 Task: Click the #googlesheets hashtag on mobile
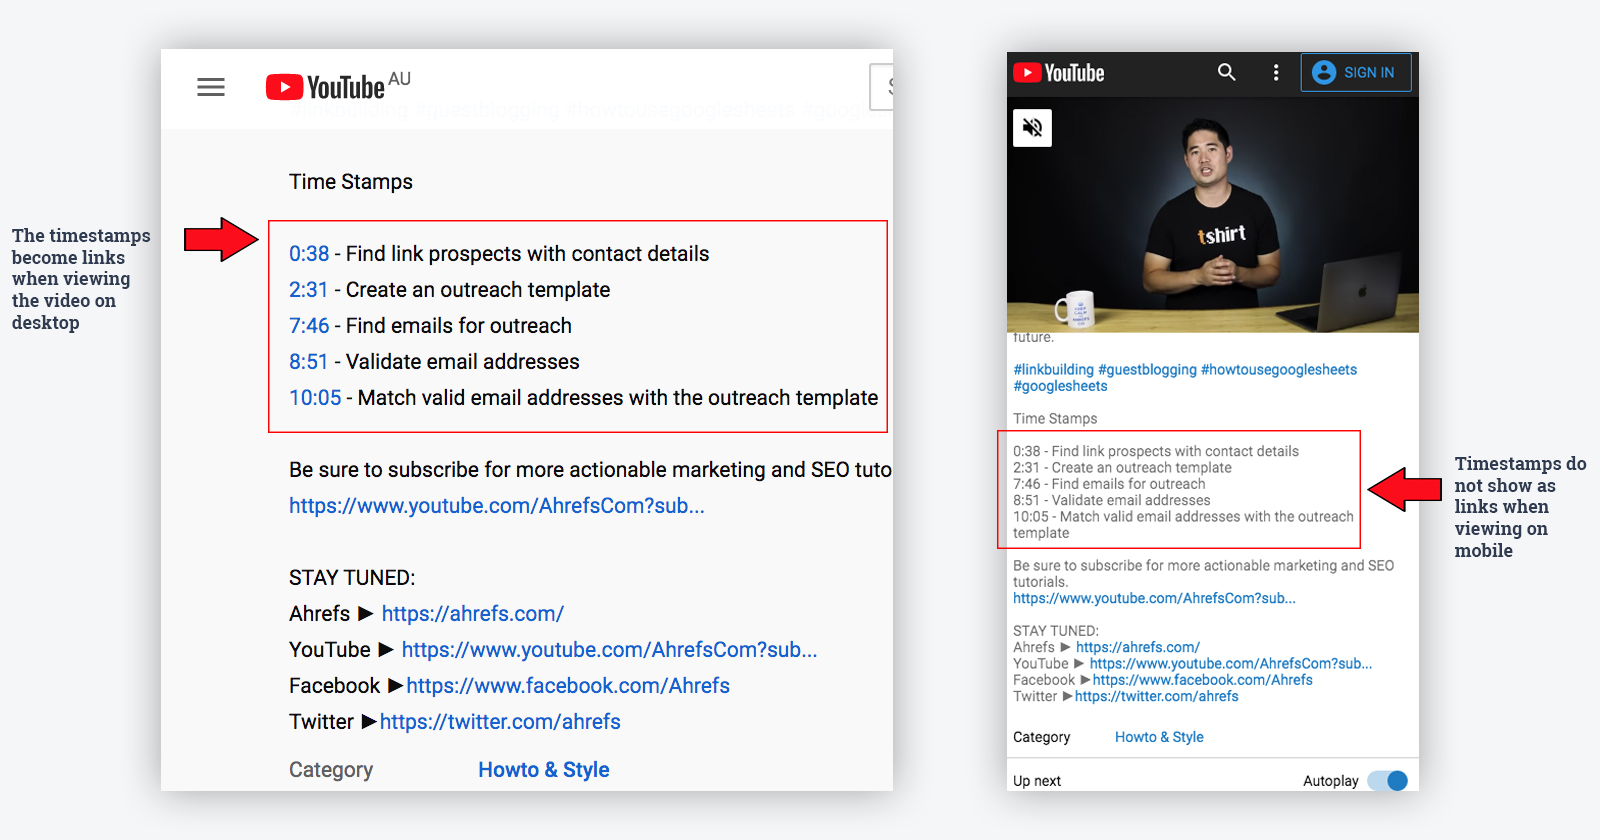tap(1060, 386)
